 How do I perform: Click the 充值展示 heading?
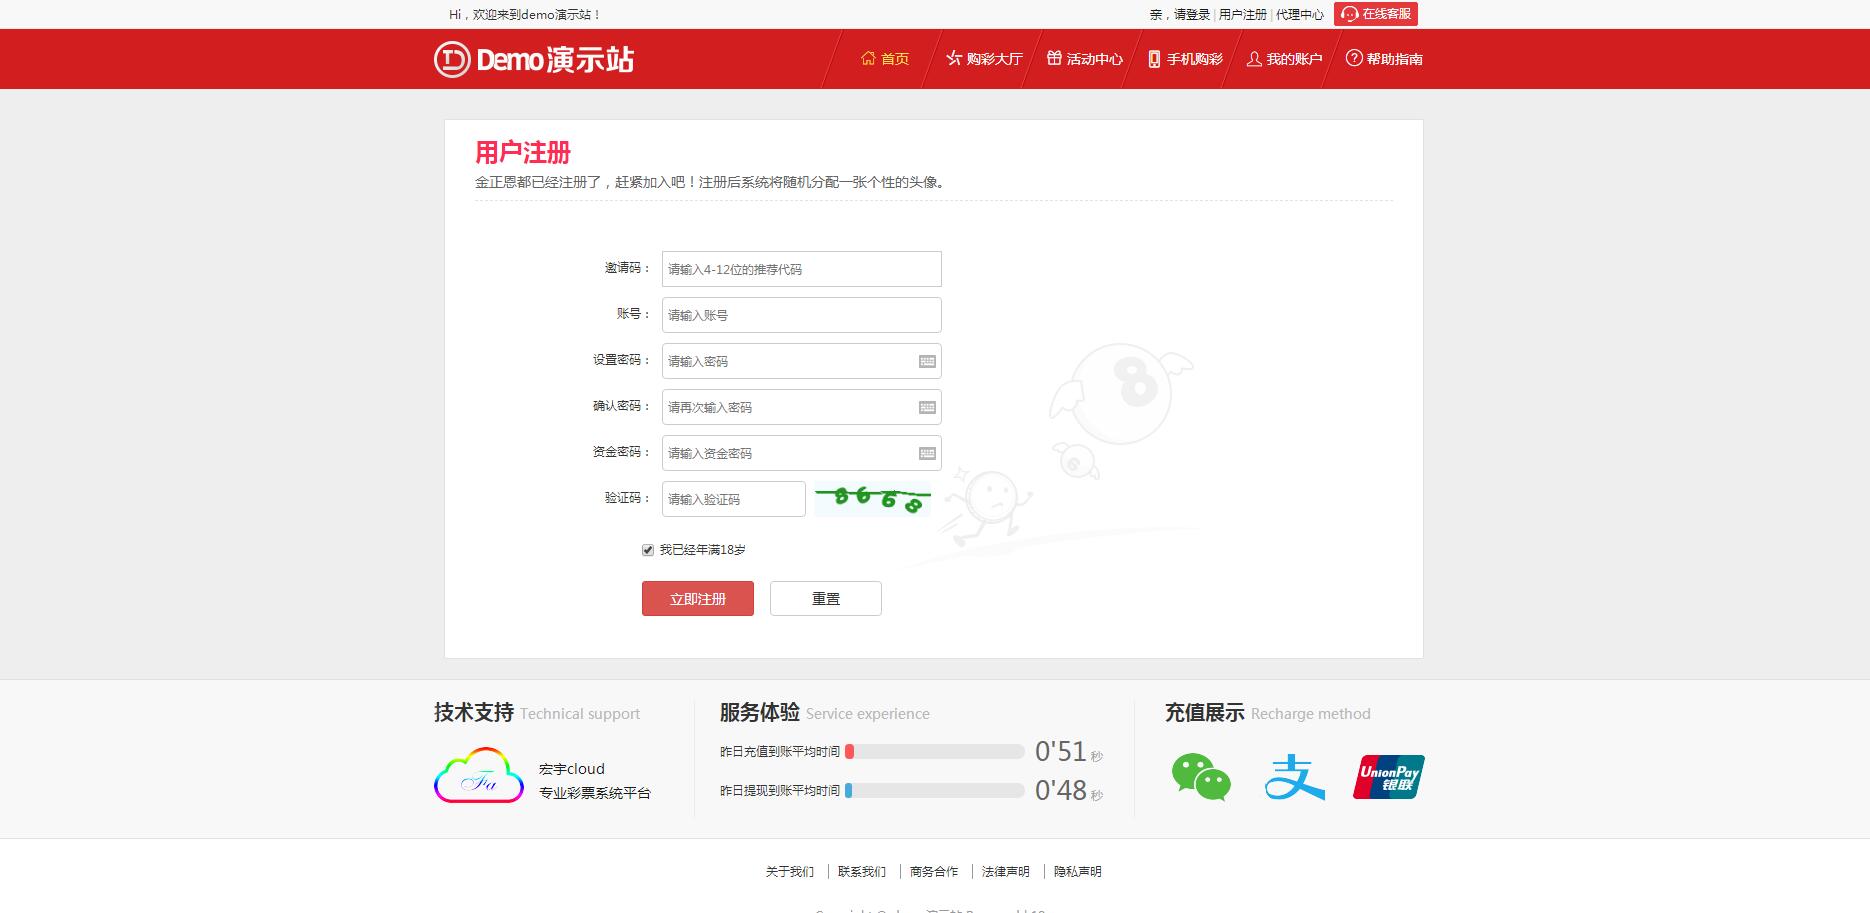click(1205, 713)
